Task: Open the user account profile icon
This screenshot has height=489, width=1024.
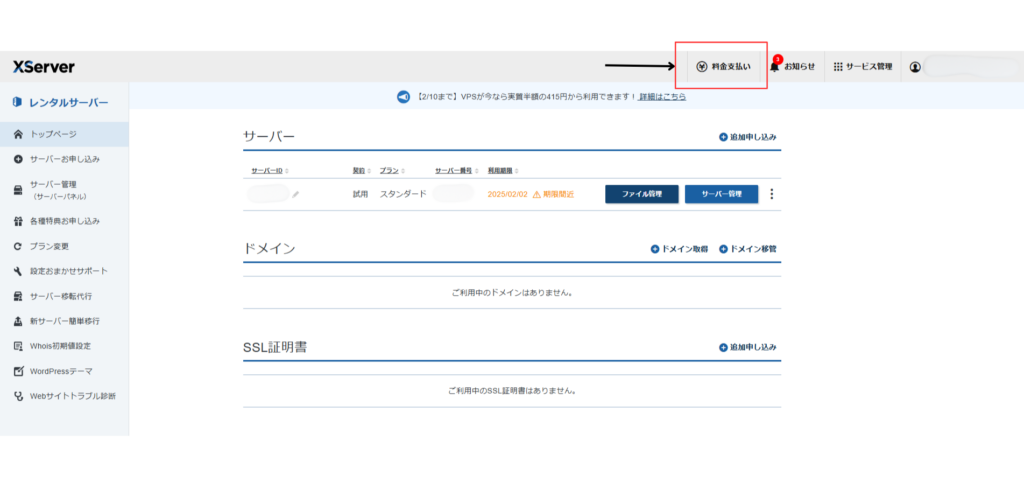Action: [915, 67]
